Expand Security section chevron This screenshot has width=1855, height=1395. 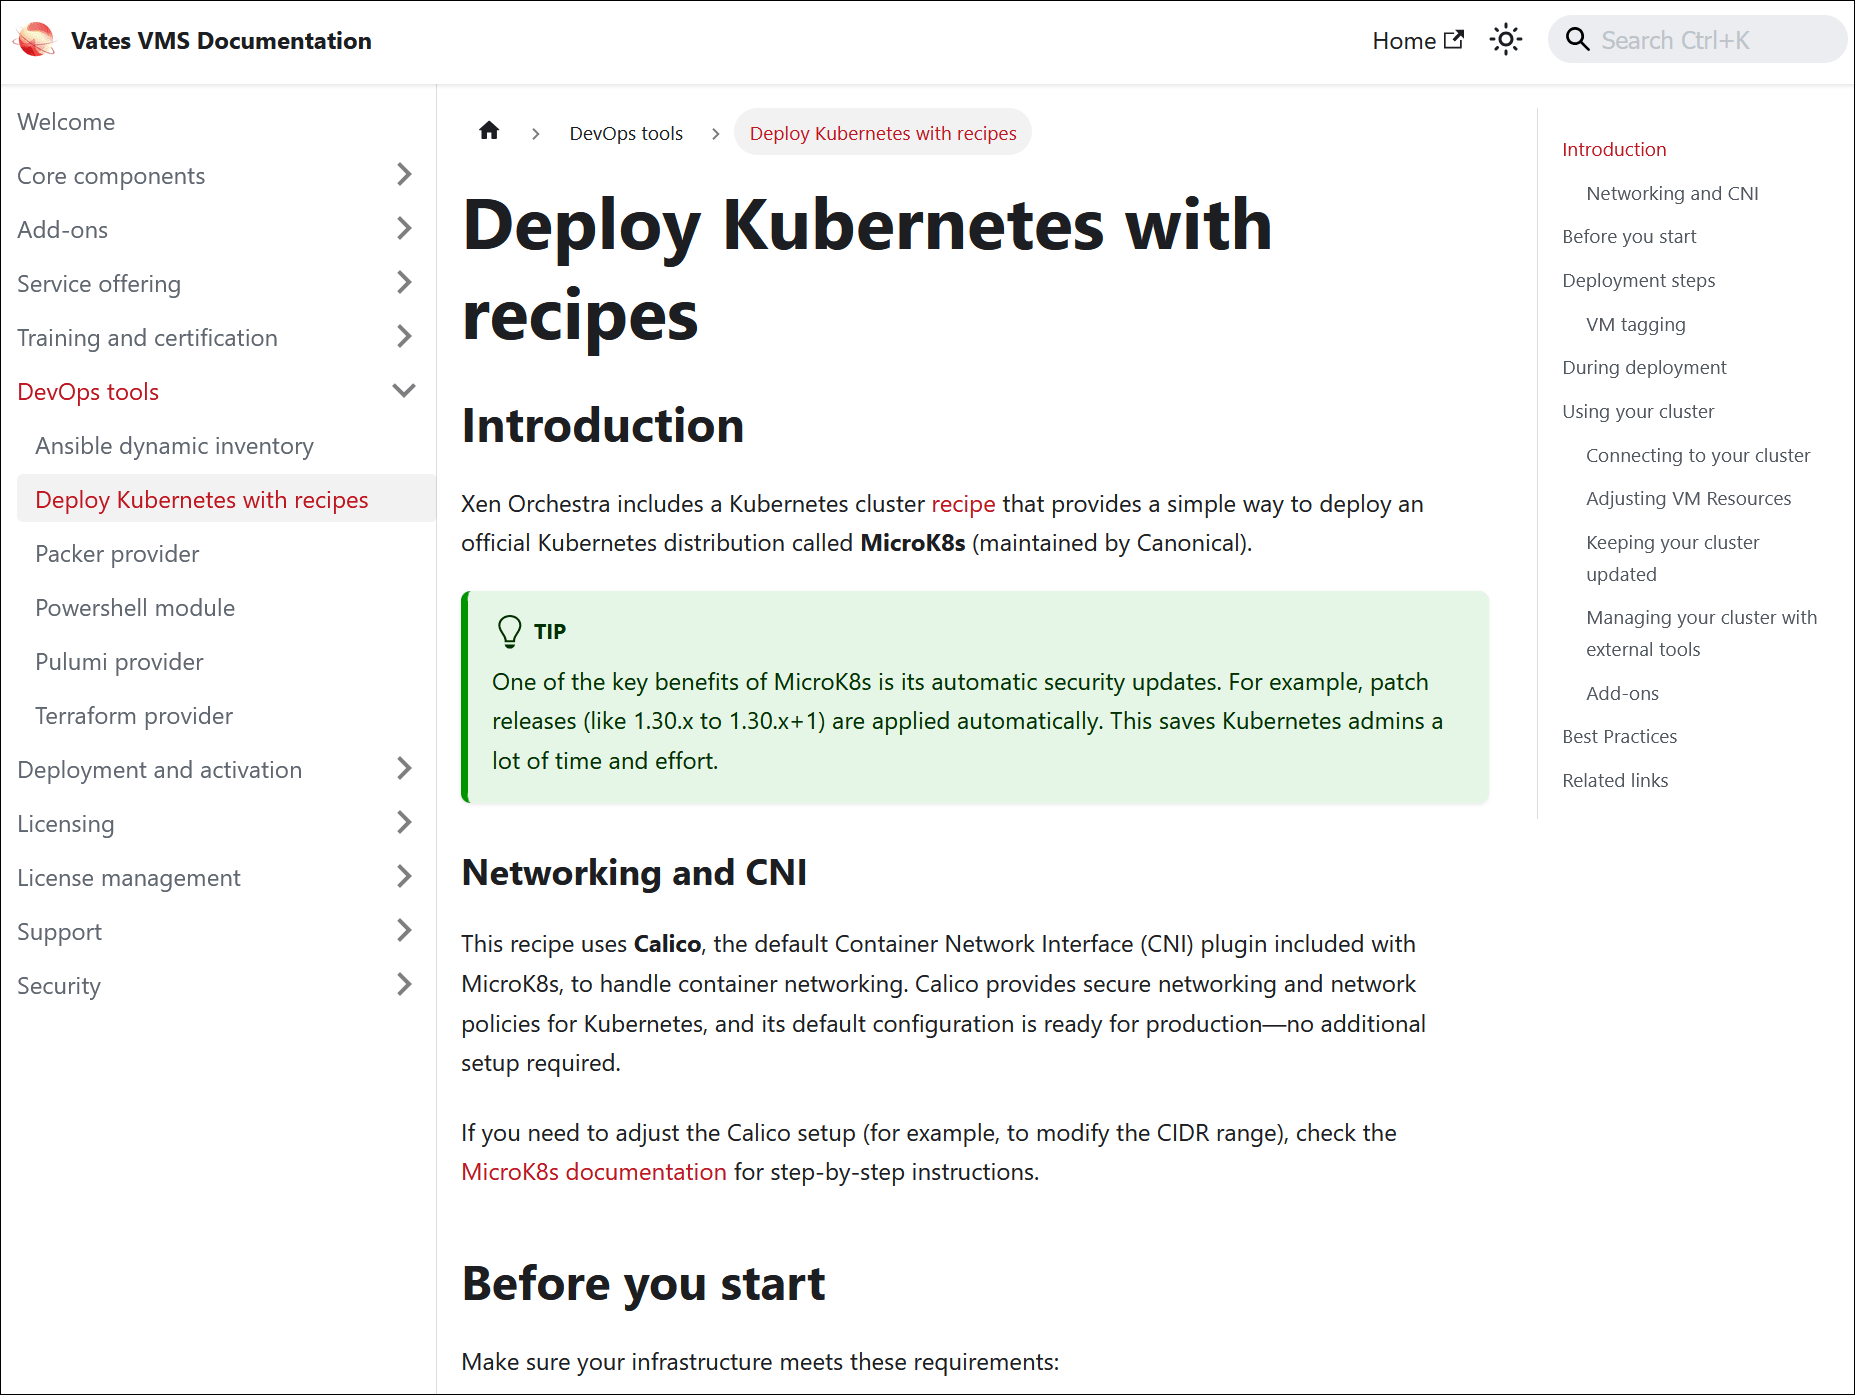404,985
